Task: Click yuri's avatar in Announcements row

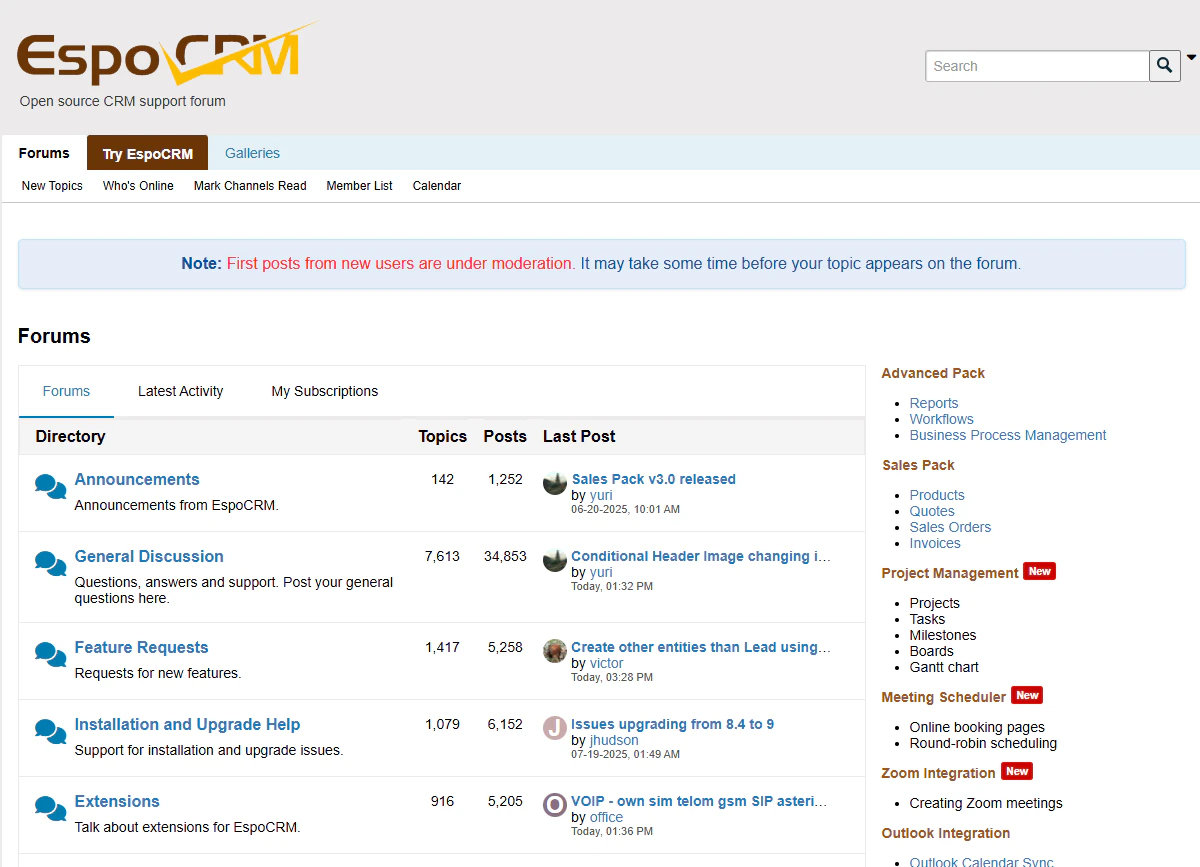Action: click(555, 483)
